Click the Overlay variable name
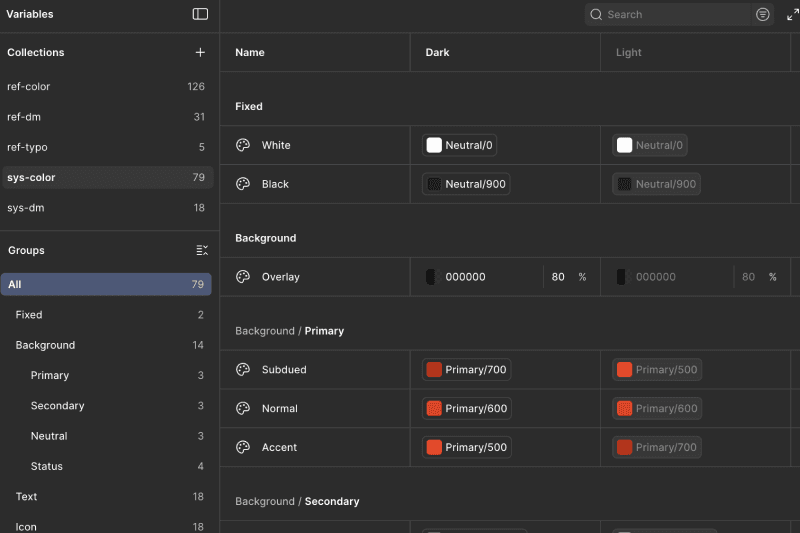 [x=281, y=277]
